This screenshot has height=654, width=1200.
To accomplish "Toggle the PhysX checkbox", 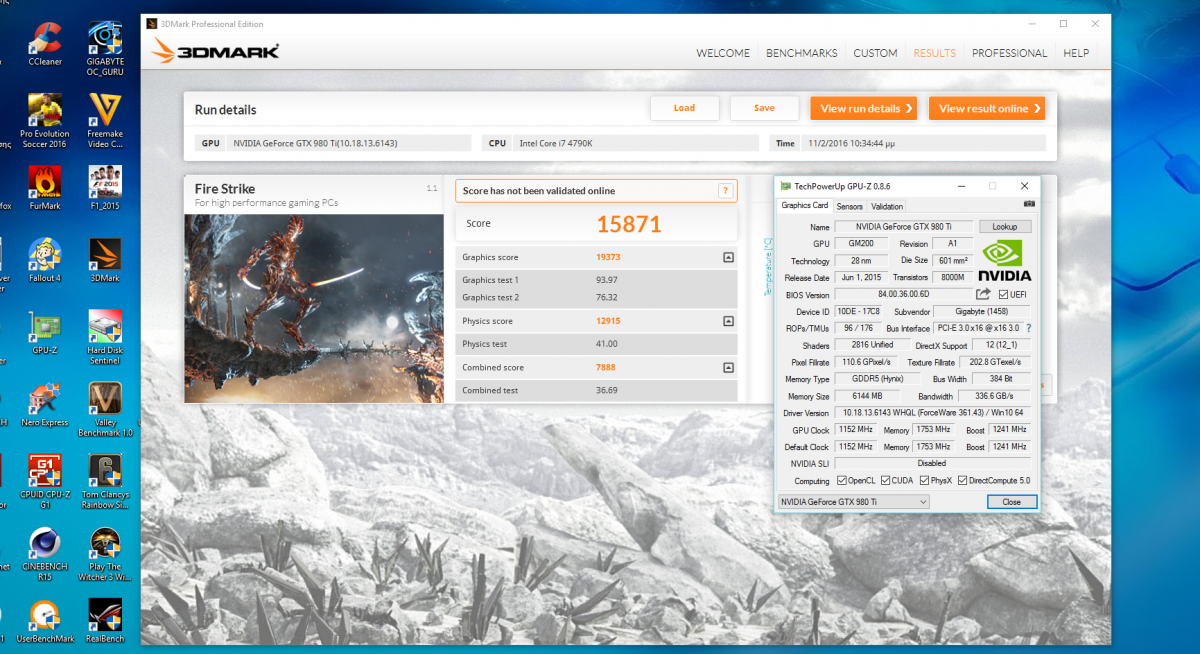I will tap(924, 481).
